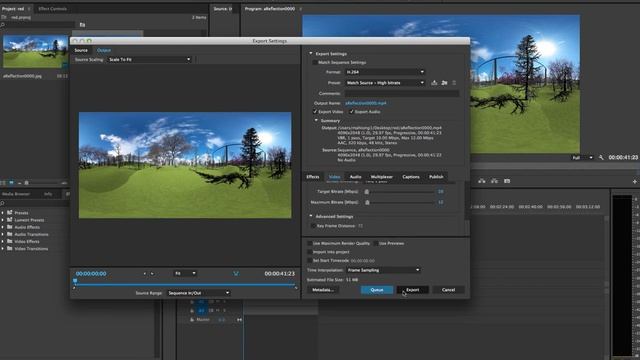
Task: Click the plus button editor in Program monitor
Action: click(634, 181)
